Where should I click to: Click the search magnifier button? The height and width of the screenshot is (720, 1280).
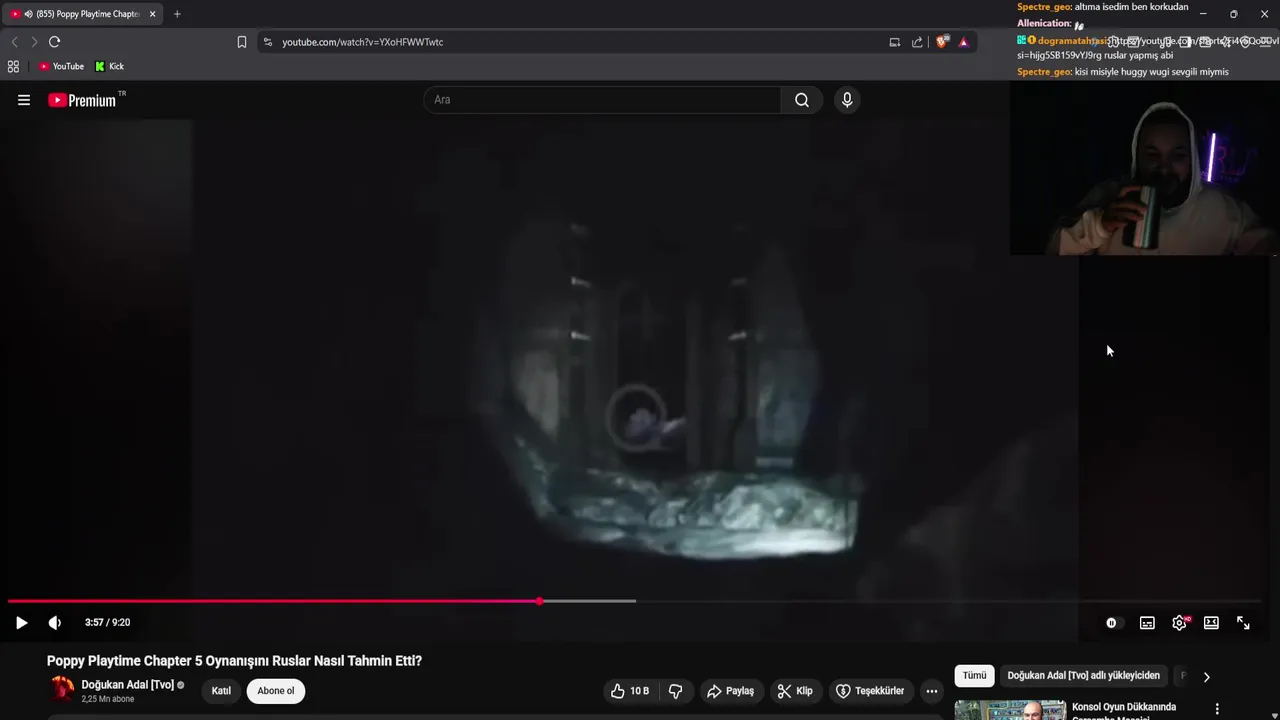(x=802, y=100)
